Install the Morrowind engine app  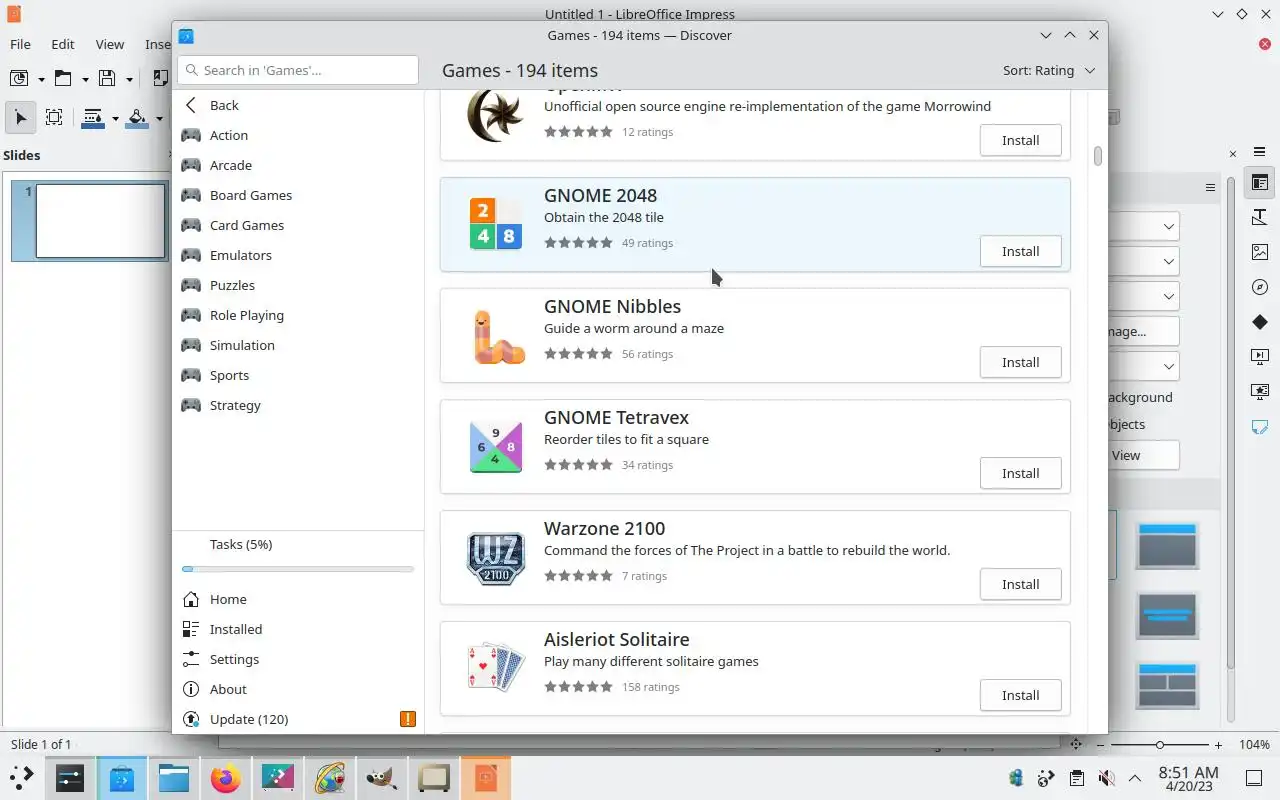pyautogui.click(x=1020, y=140)
